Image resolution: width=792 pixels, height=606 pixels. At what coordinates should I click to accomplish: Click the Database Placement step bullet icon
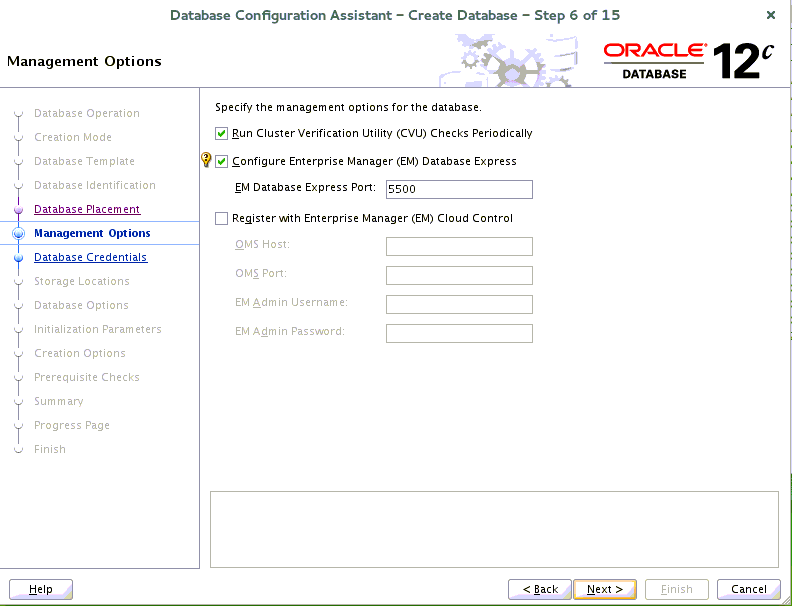pyautogui.click(x=19, y=210)
